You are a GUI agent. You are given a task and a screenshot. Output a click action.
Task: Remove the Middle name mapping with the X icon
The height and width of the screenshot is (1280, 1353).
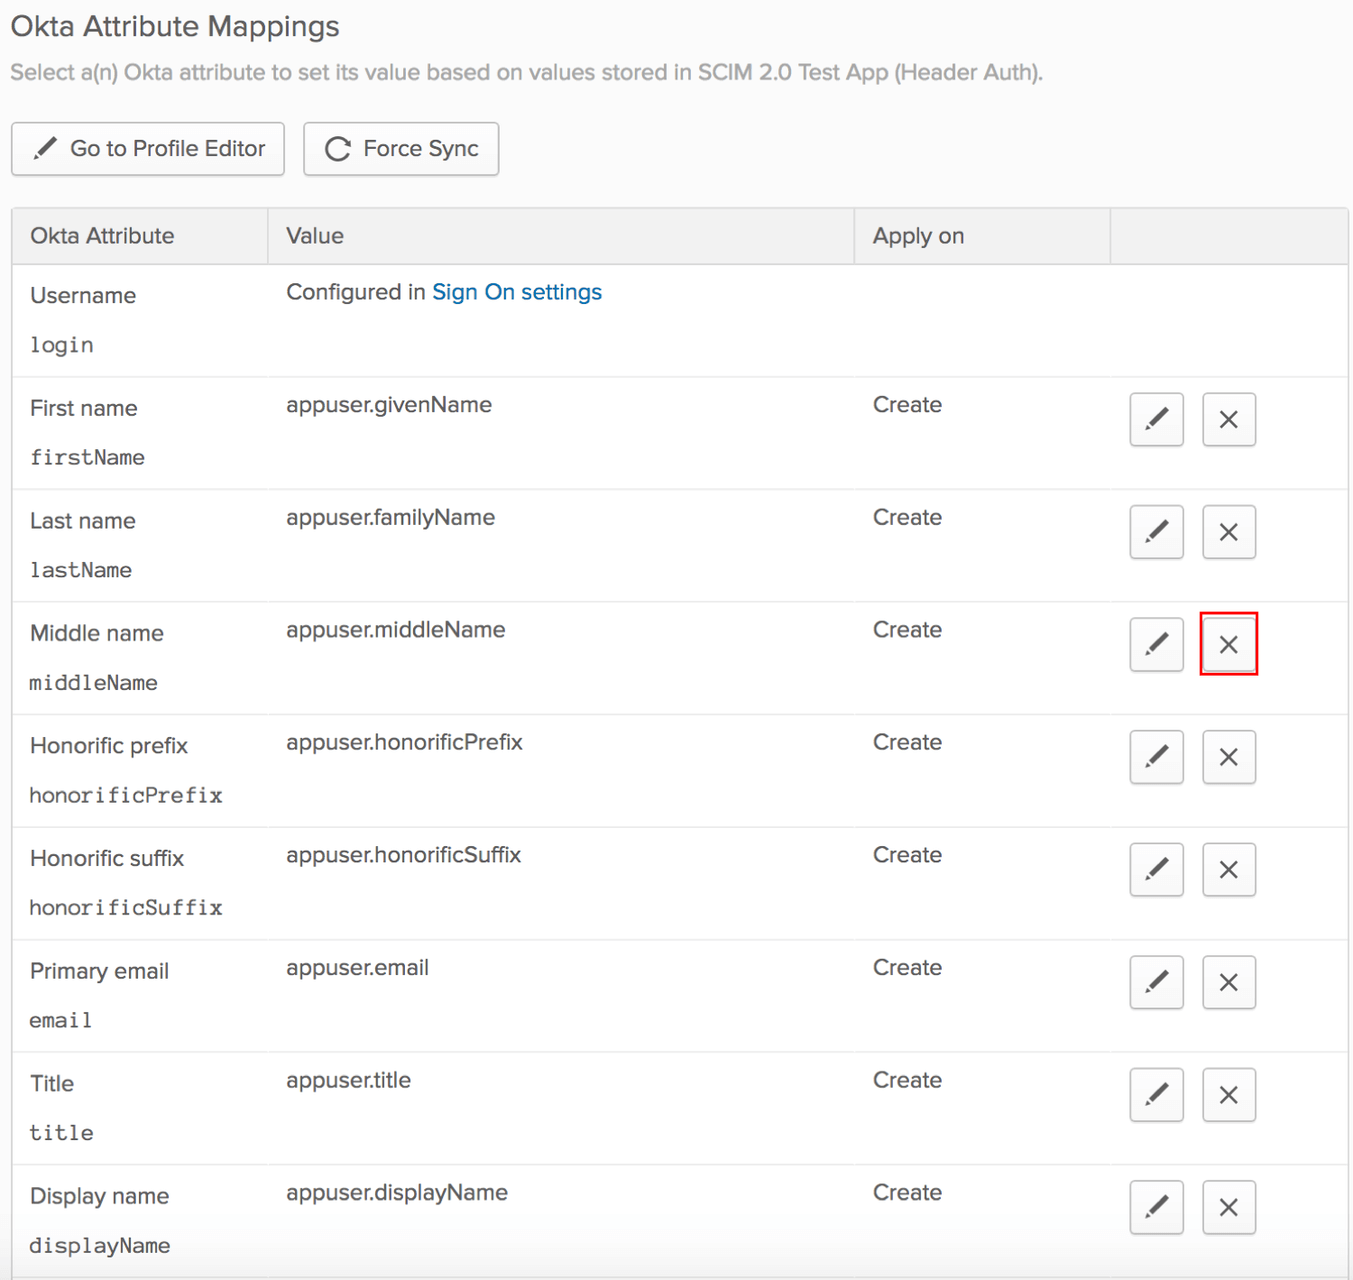point(1228,644)
